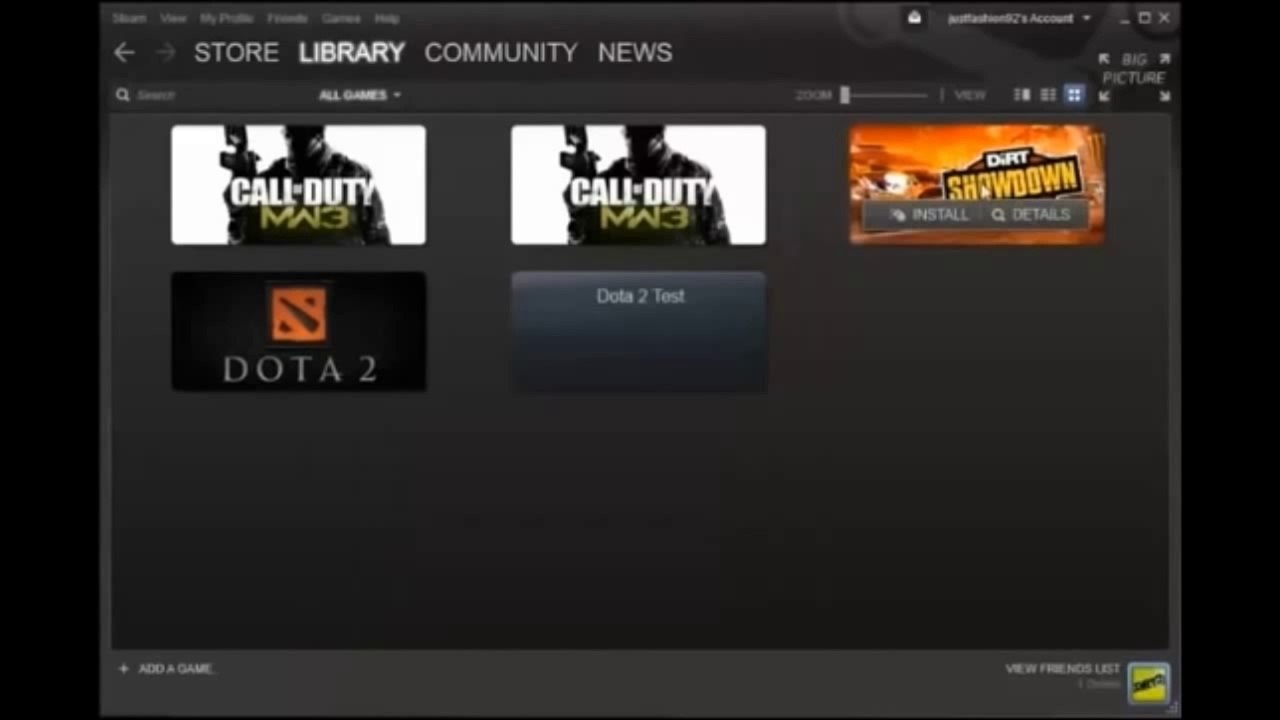Select the Dota 2 Test tile
The width and height of the screenshot is (1280, 720).
639,332
